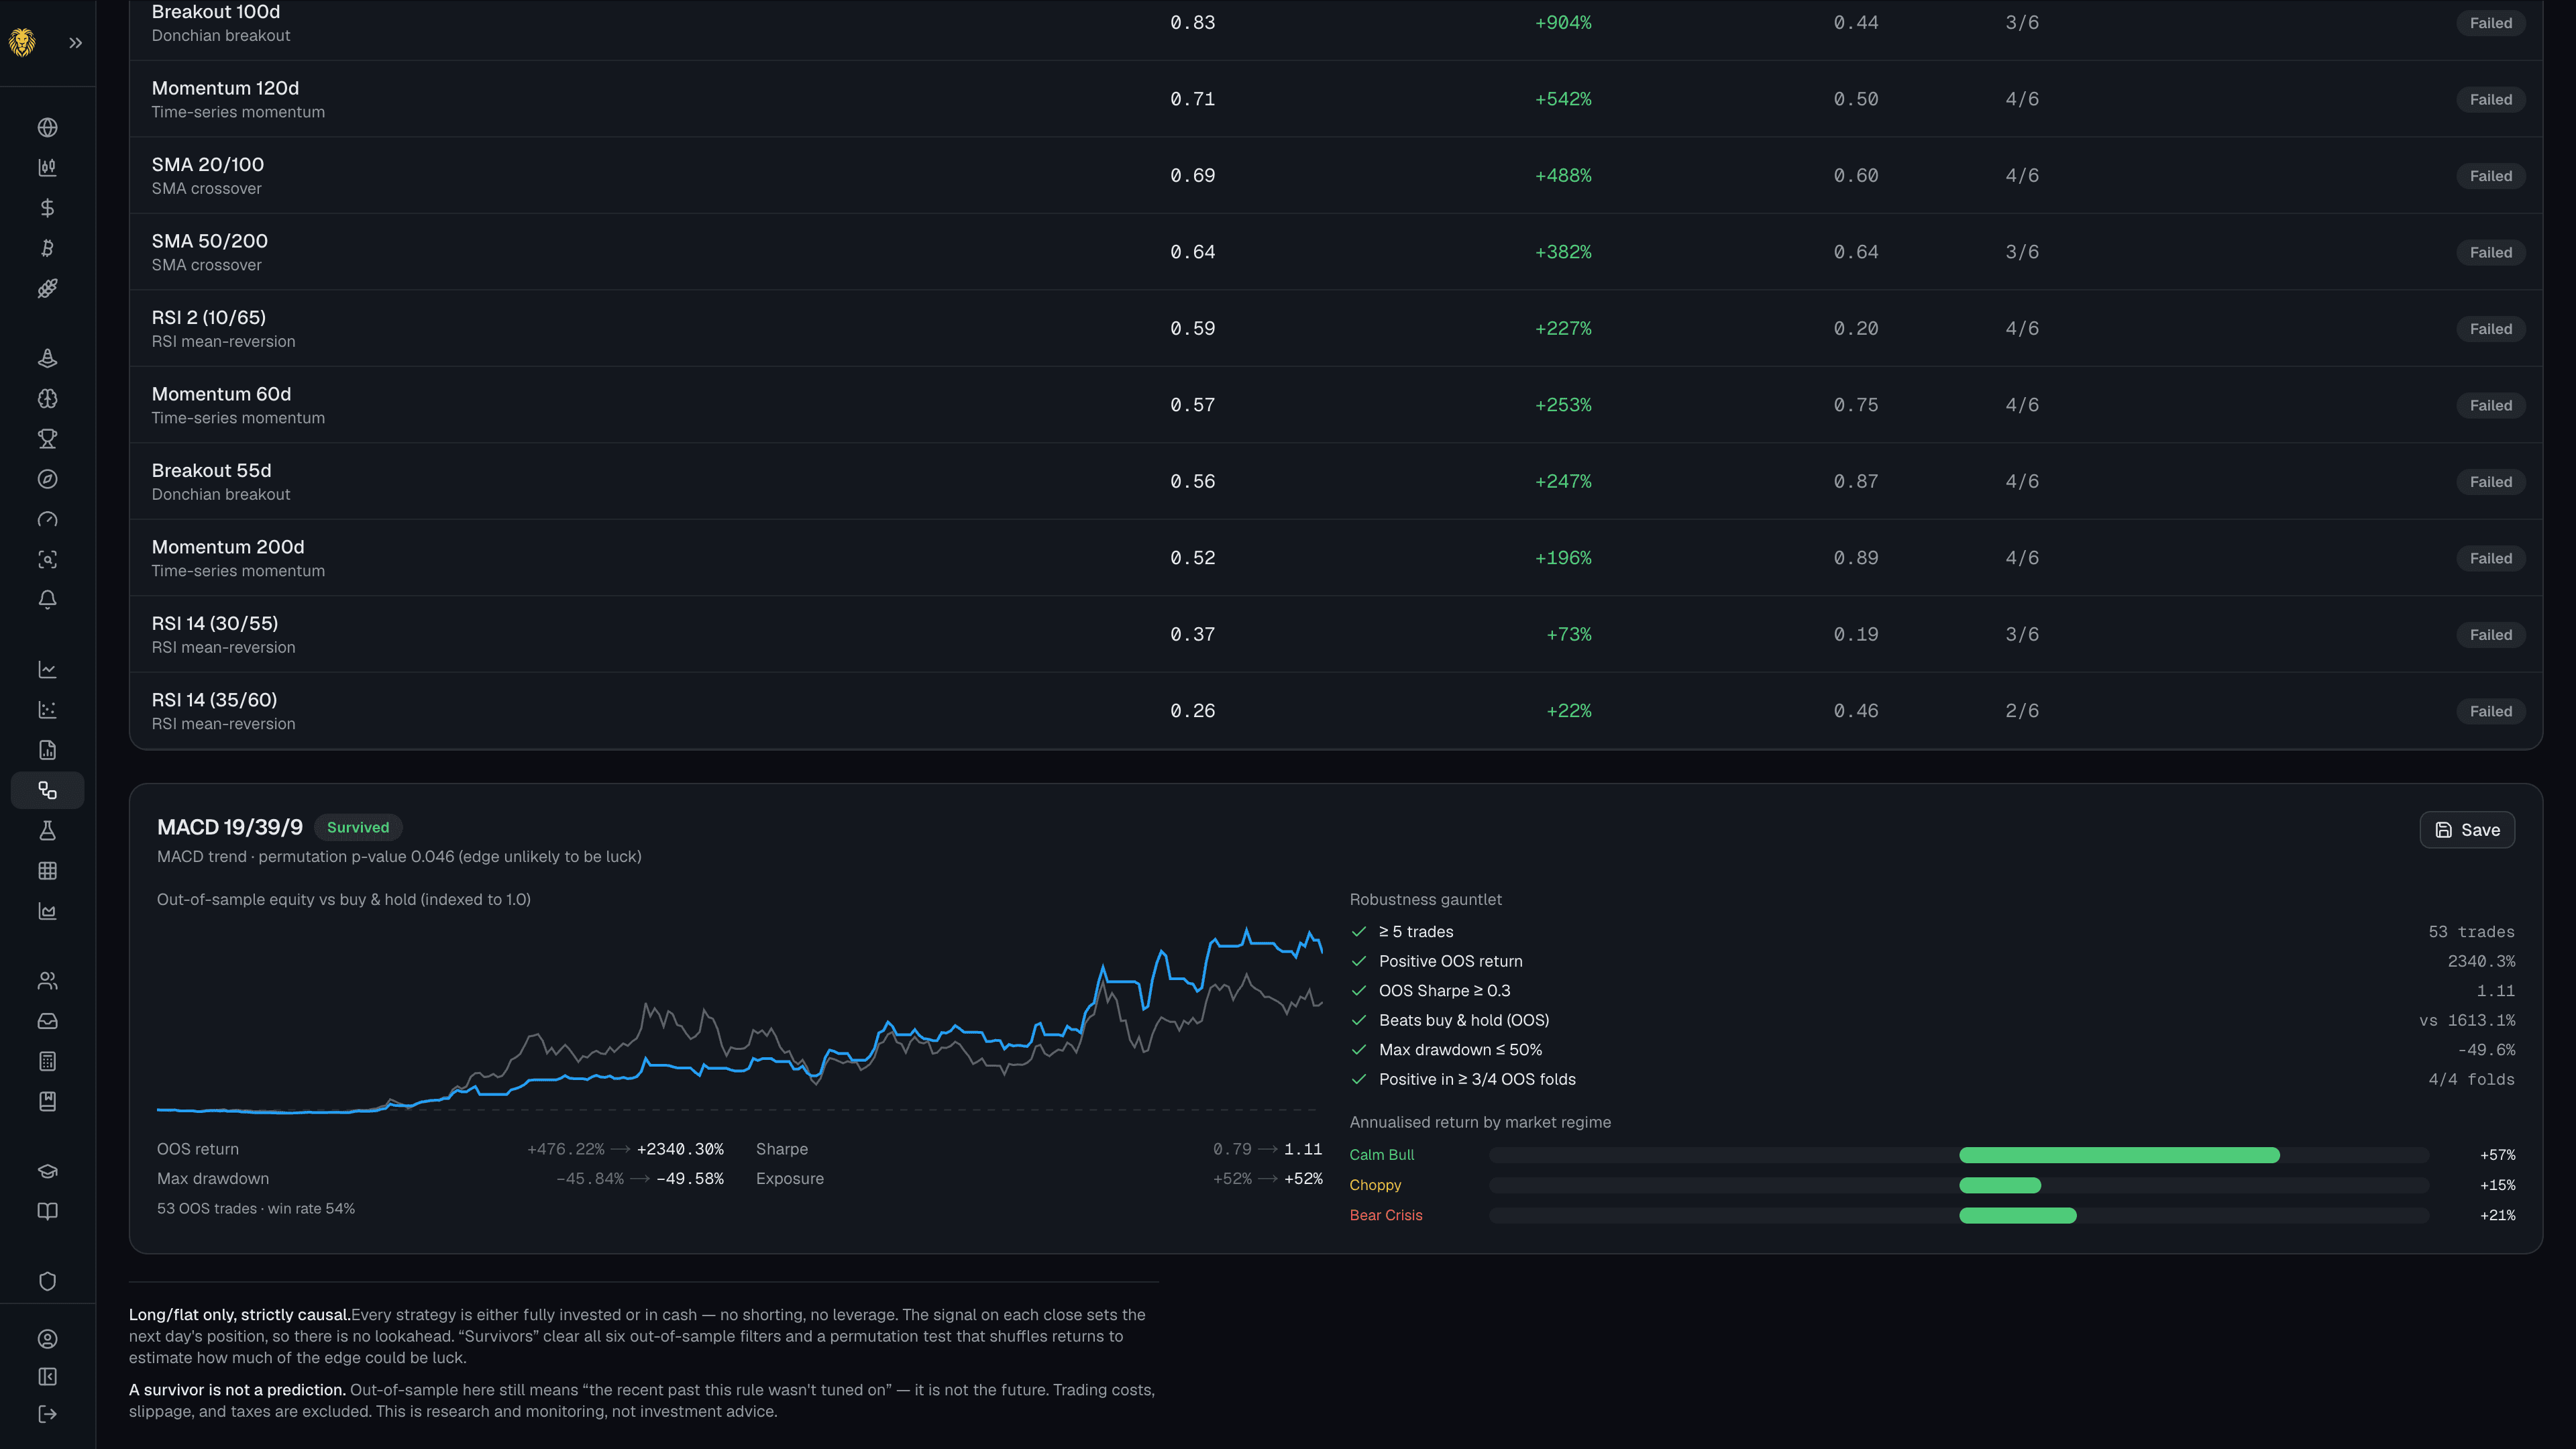This screenshot has height=1449, width=2576.
Task: Select the RSI 14 (35/60) strategy row
Action: pos(1336,711)
